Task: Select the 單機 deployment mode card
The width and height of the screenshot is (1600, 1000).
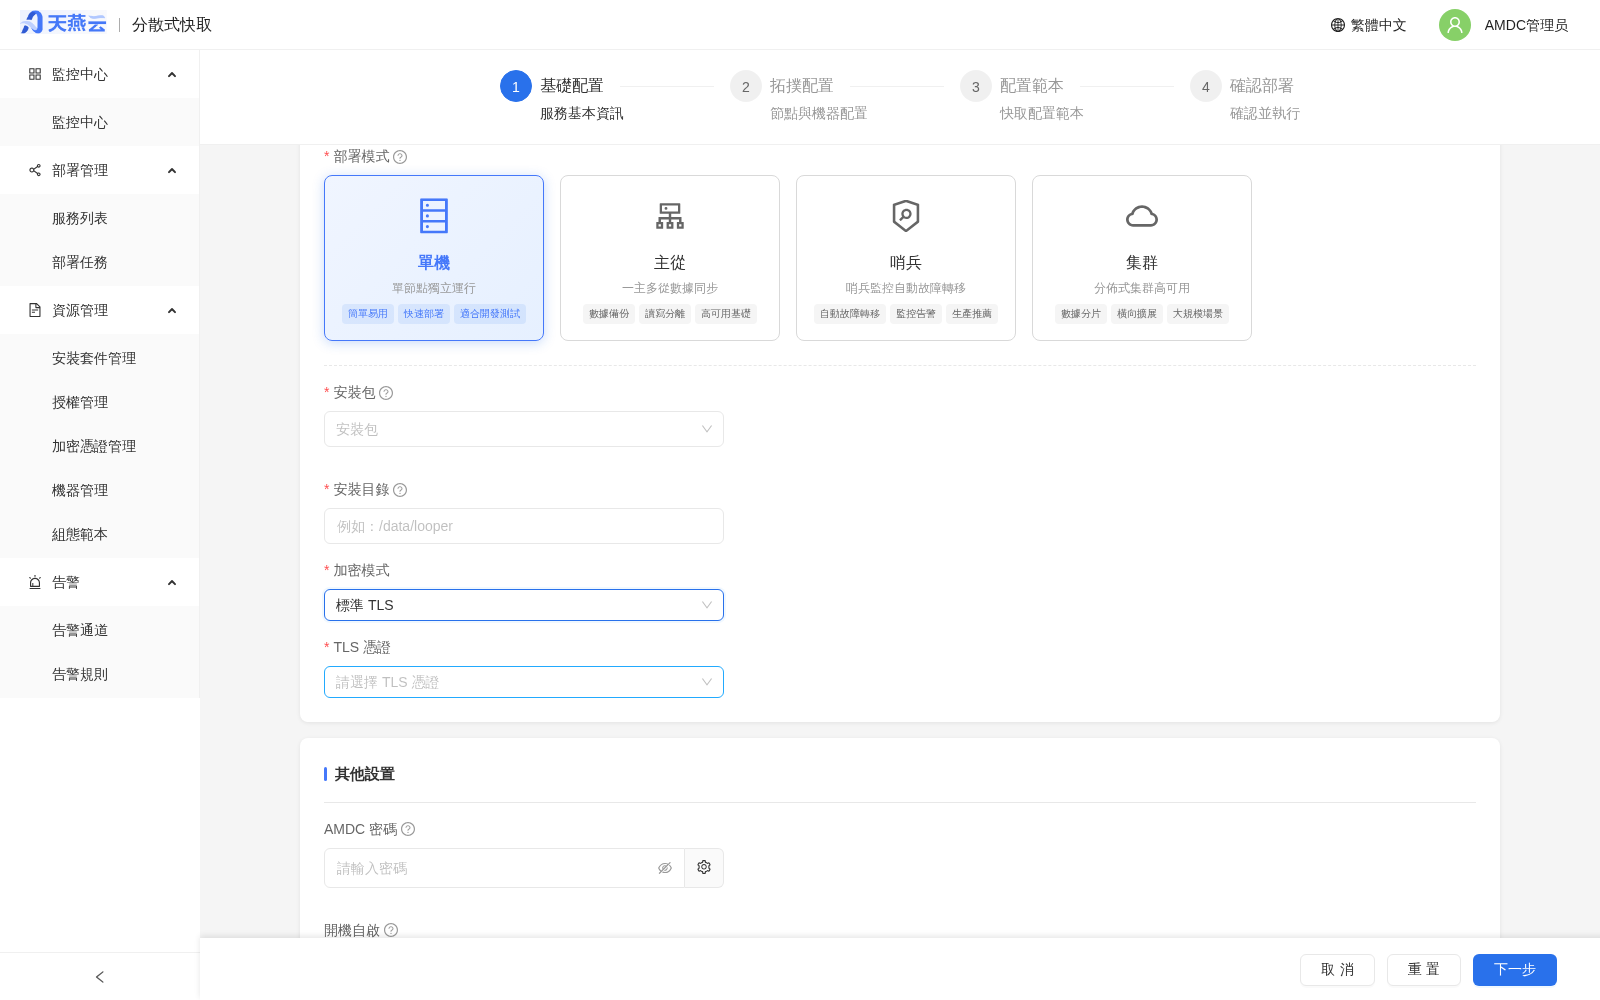Action: pos(434,258)
